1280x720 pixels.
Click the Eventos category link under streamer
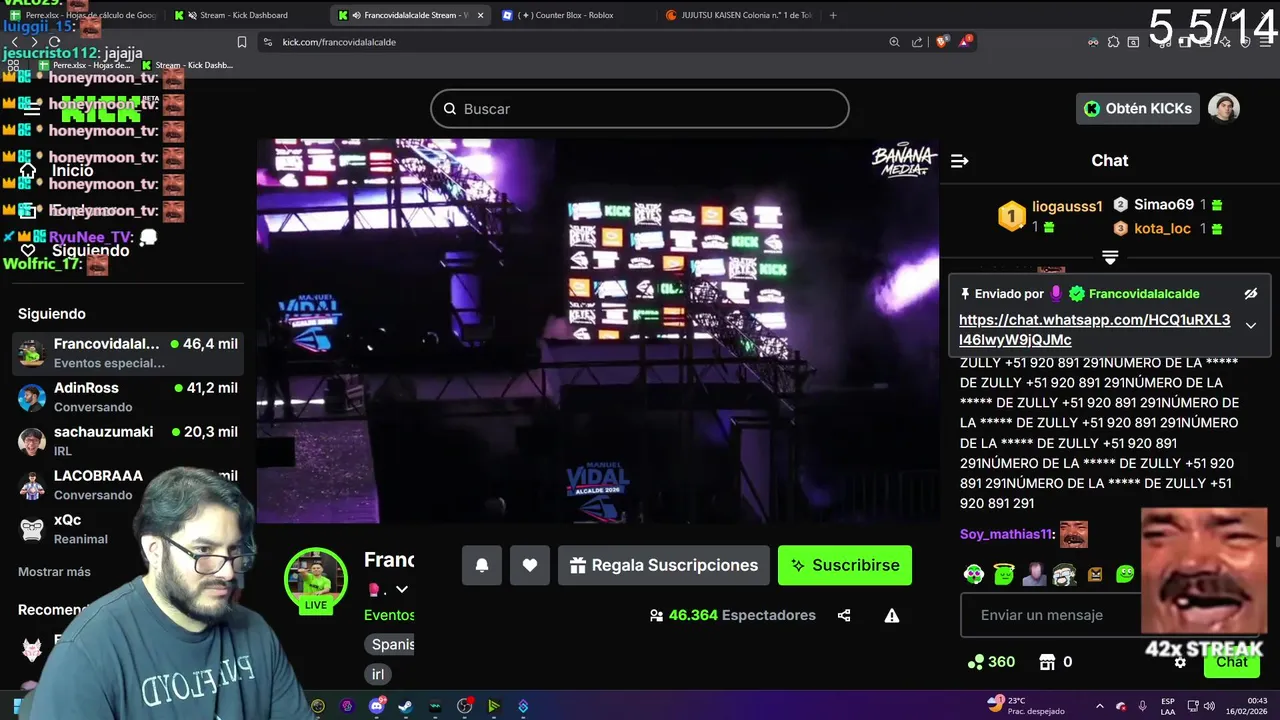[389, 615]
